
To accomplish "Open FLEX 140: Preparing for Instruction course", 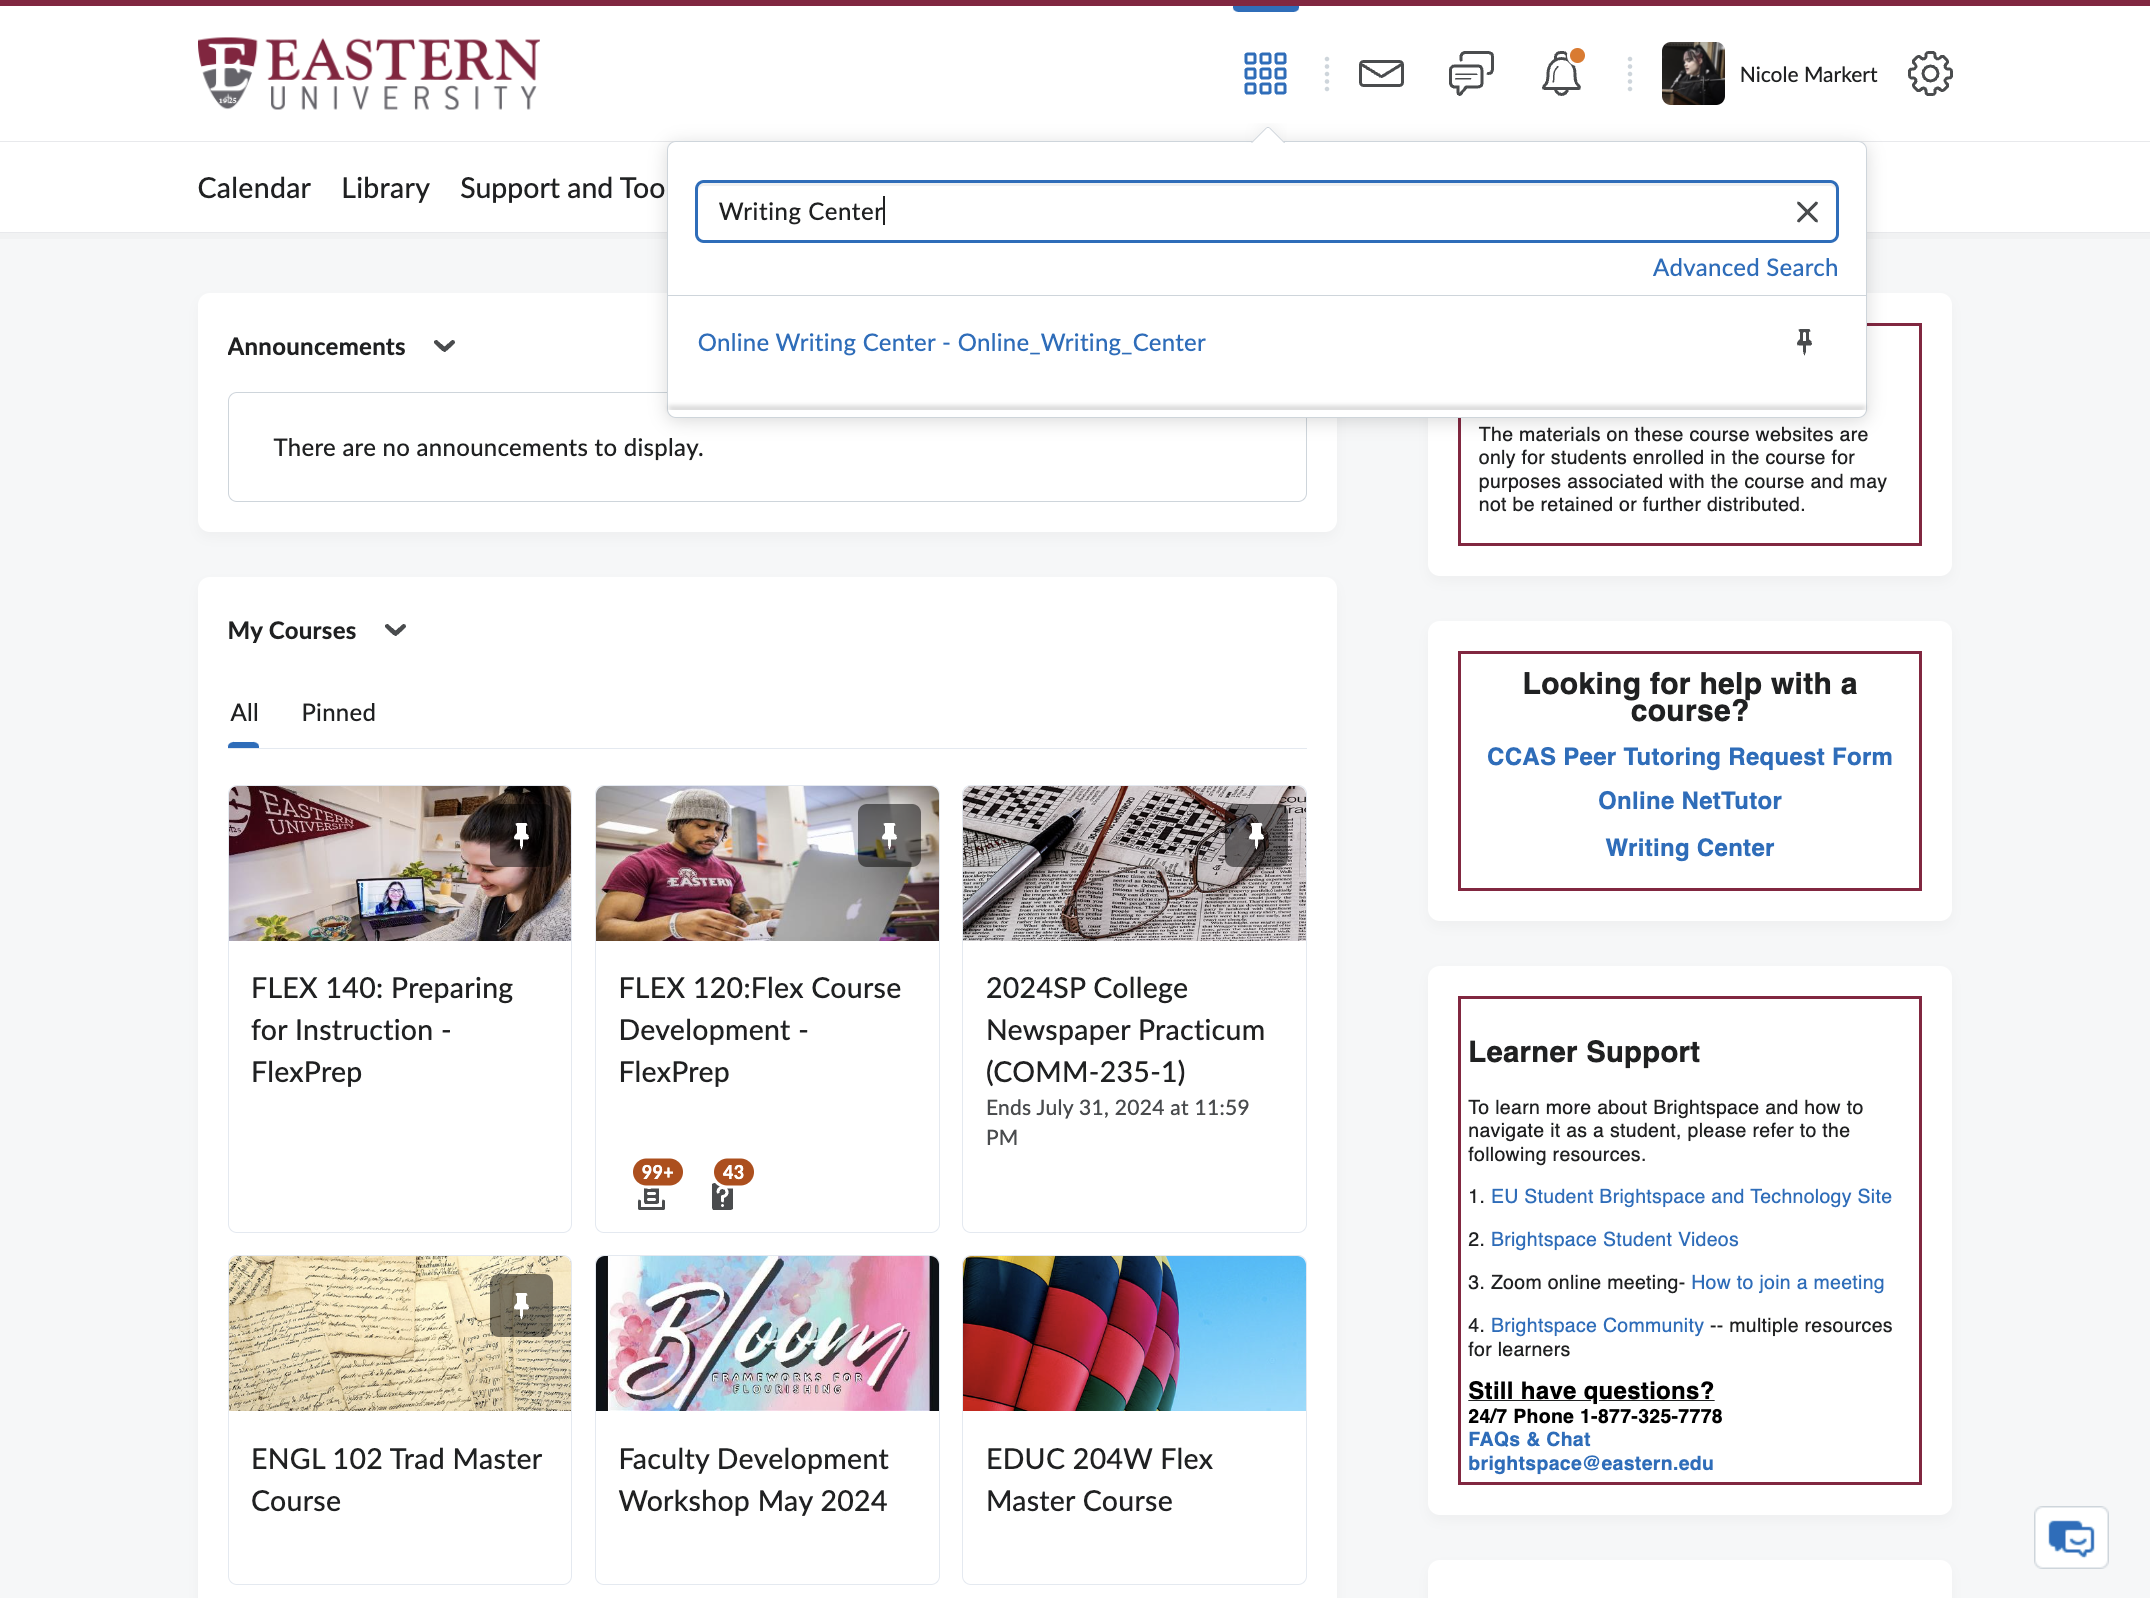I will (382, 1030).
